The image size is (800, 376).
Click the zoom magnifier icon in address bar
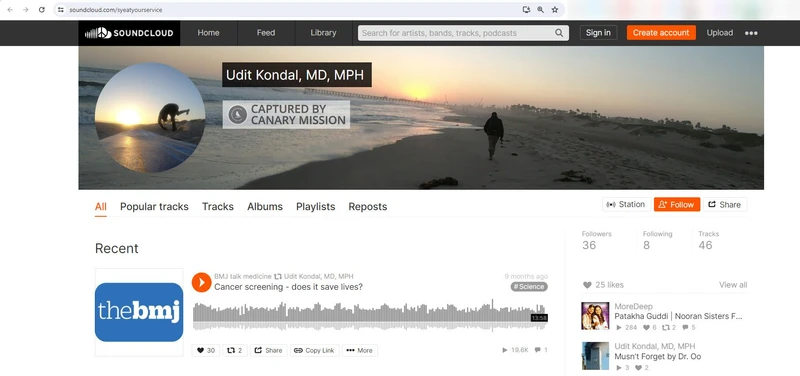(540, 10)
